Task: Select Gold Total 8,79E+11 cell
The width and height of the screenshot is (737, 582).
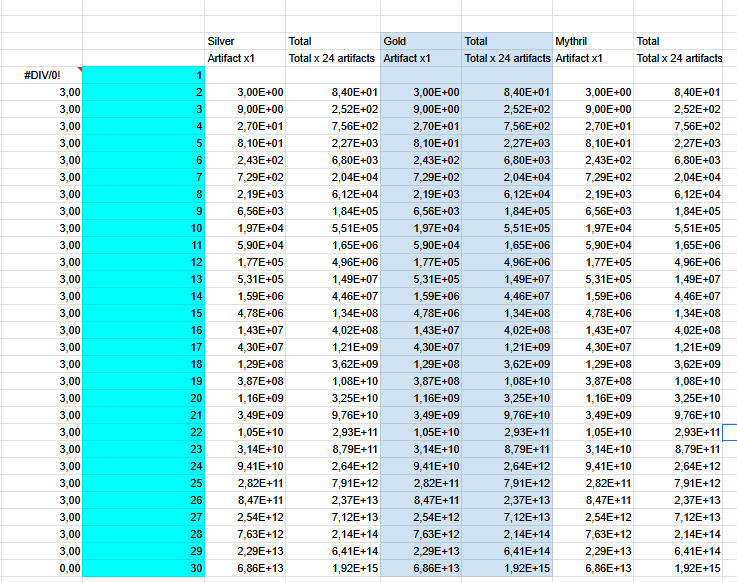Action: click(x=507, y=449)
